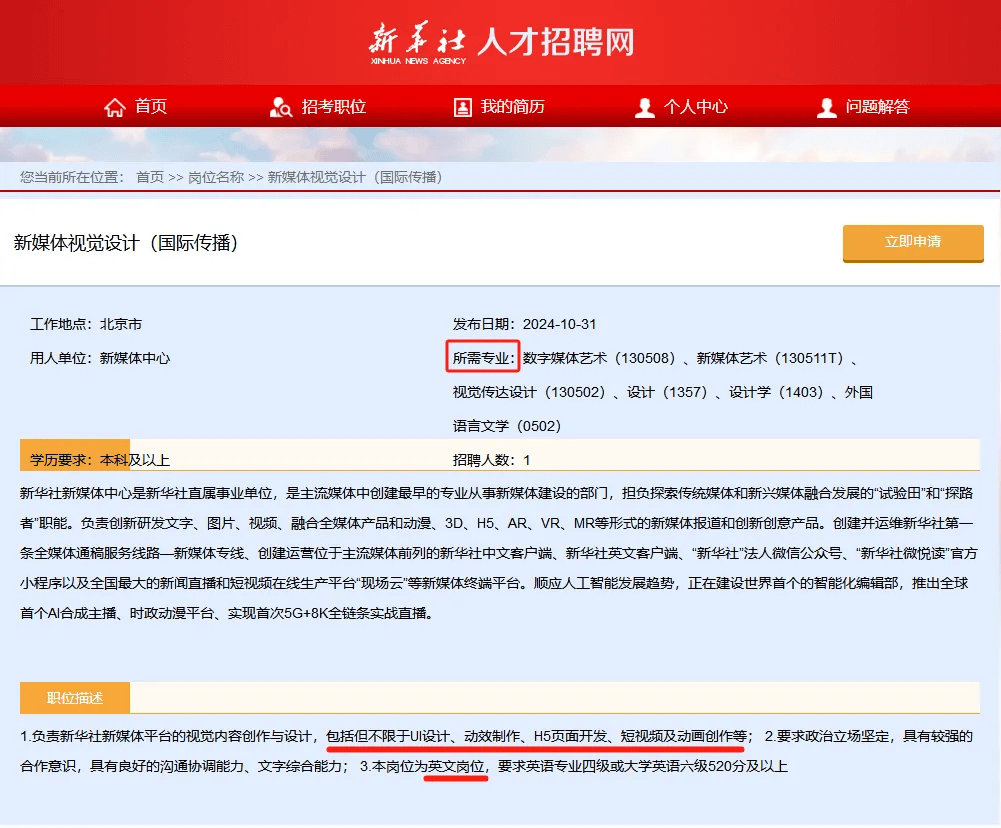Select the 职位描述 section header tab
The height and width of the screenshot is (828, 1001).
point(75,697)
